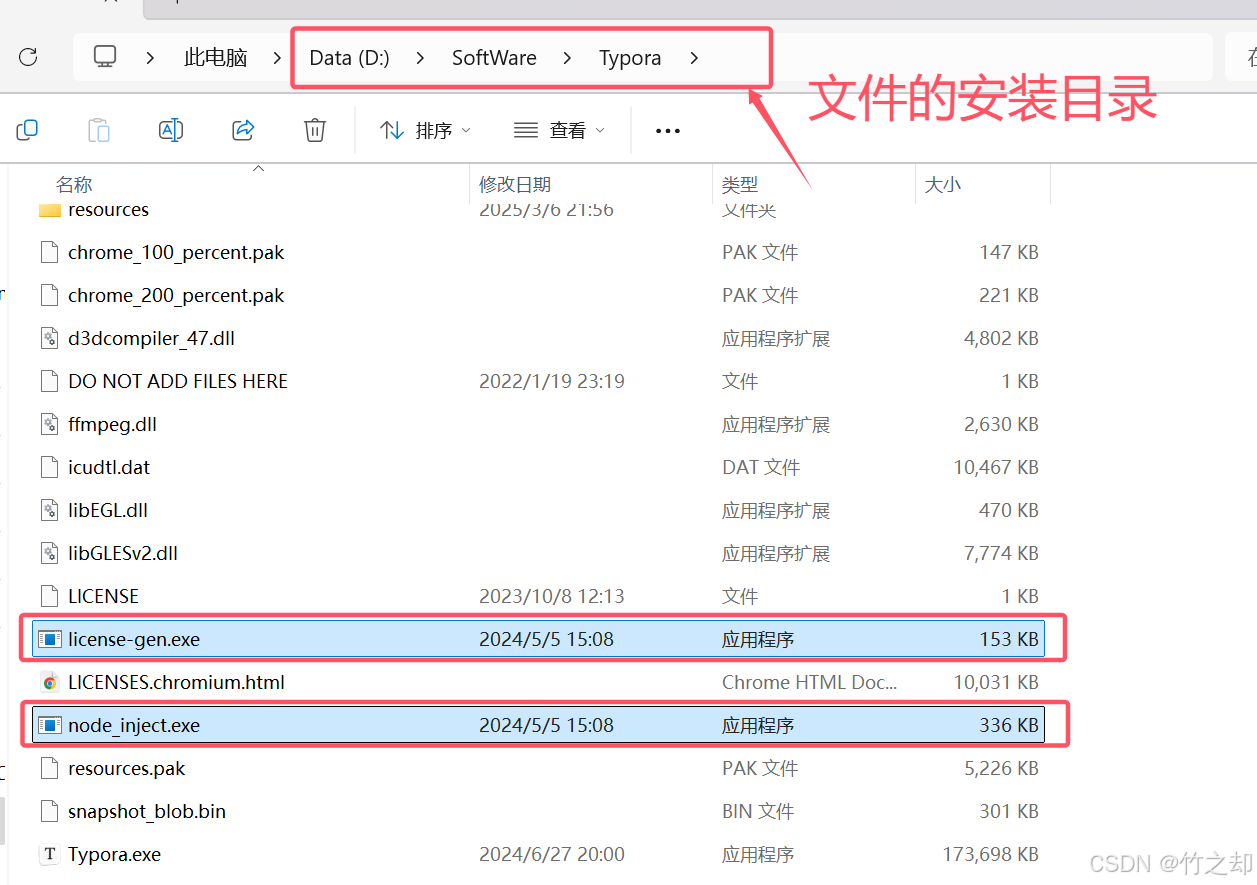Select file name Typora.exe
This screenshot has height=885, width=1257.
point(114,855)
